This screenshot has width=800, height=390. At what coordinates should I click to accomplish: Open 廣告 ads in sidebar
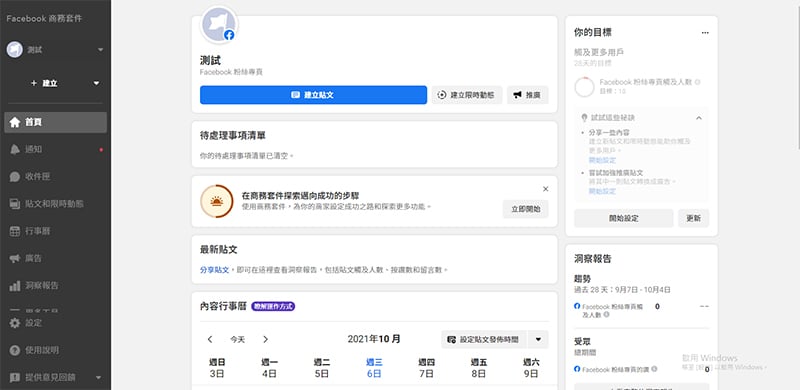(x=55, y=258)
